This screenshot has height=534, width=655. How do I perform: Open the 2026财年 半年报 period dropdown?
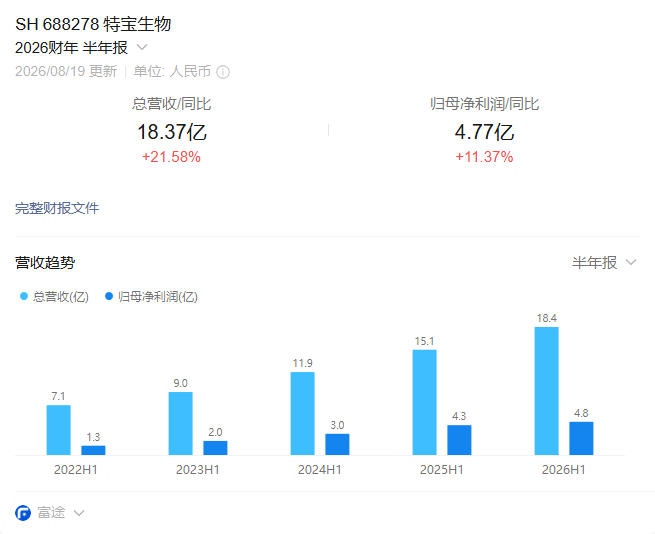pos(81,48)
